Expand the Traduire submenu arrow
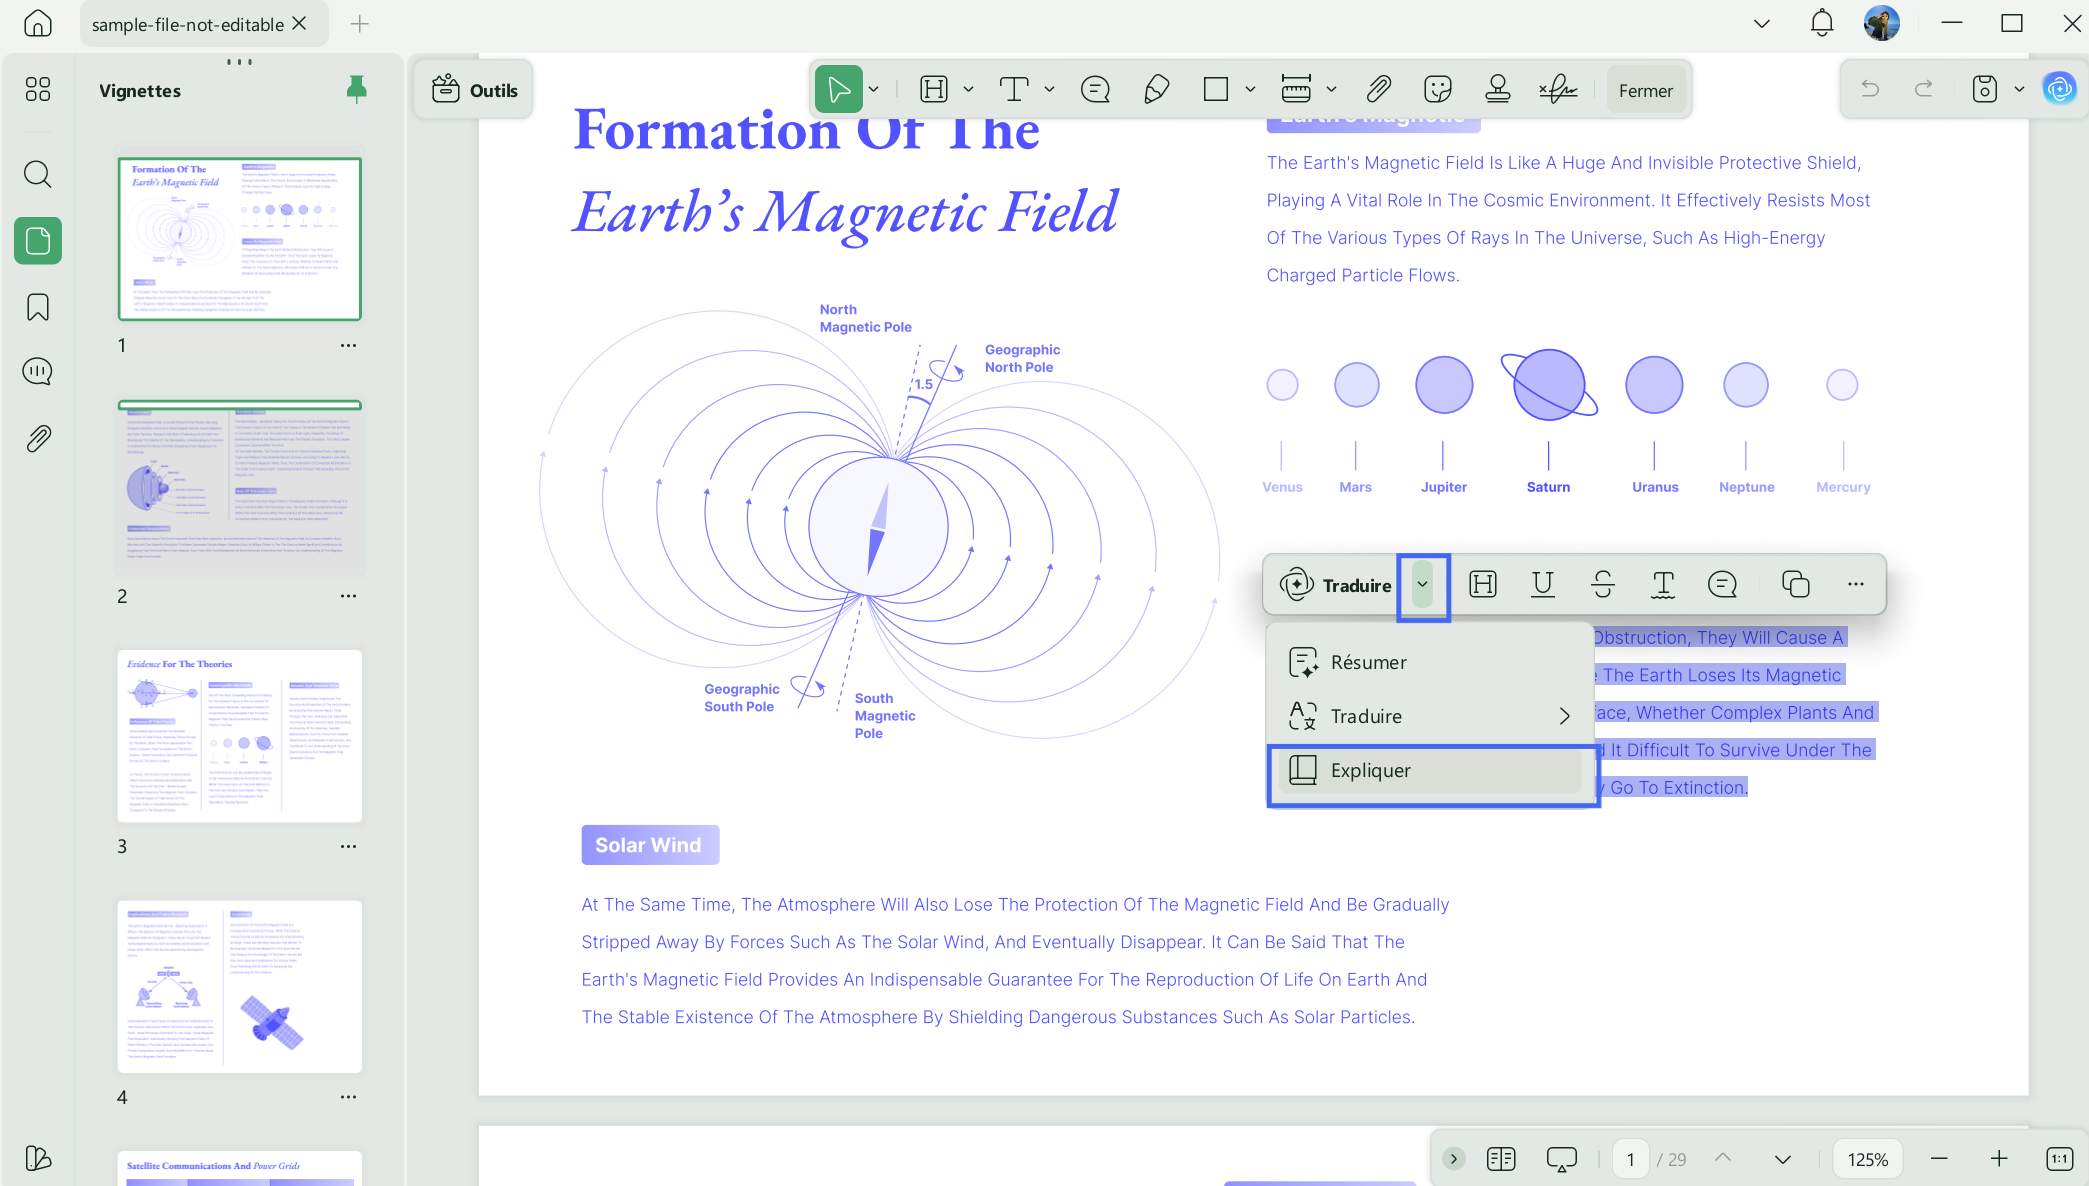Image resolution: width=2089 pixels, height=1186 pixels. (x=1564, y=716)
